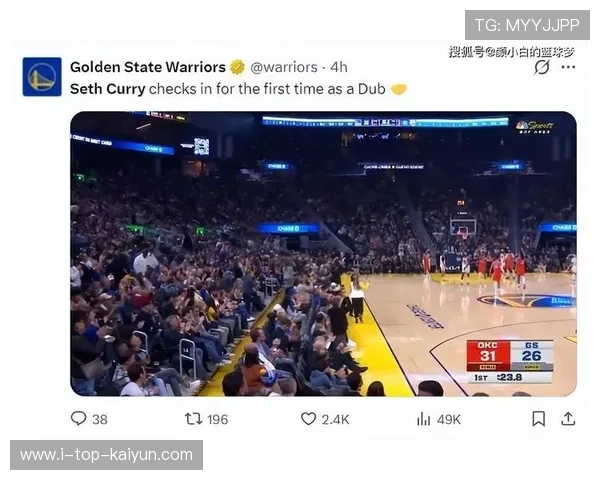This screenshot has width=600, height=480.
Task: Open the three-dot more options menu
Action: (x=568, y=67)
